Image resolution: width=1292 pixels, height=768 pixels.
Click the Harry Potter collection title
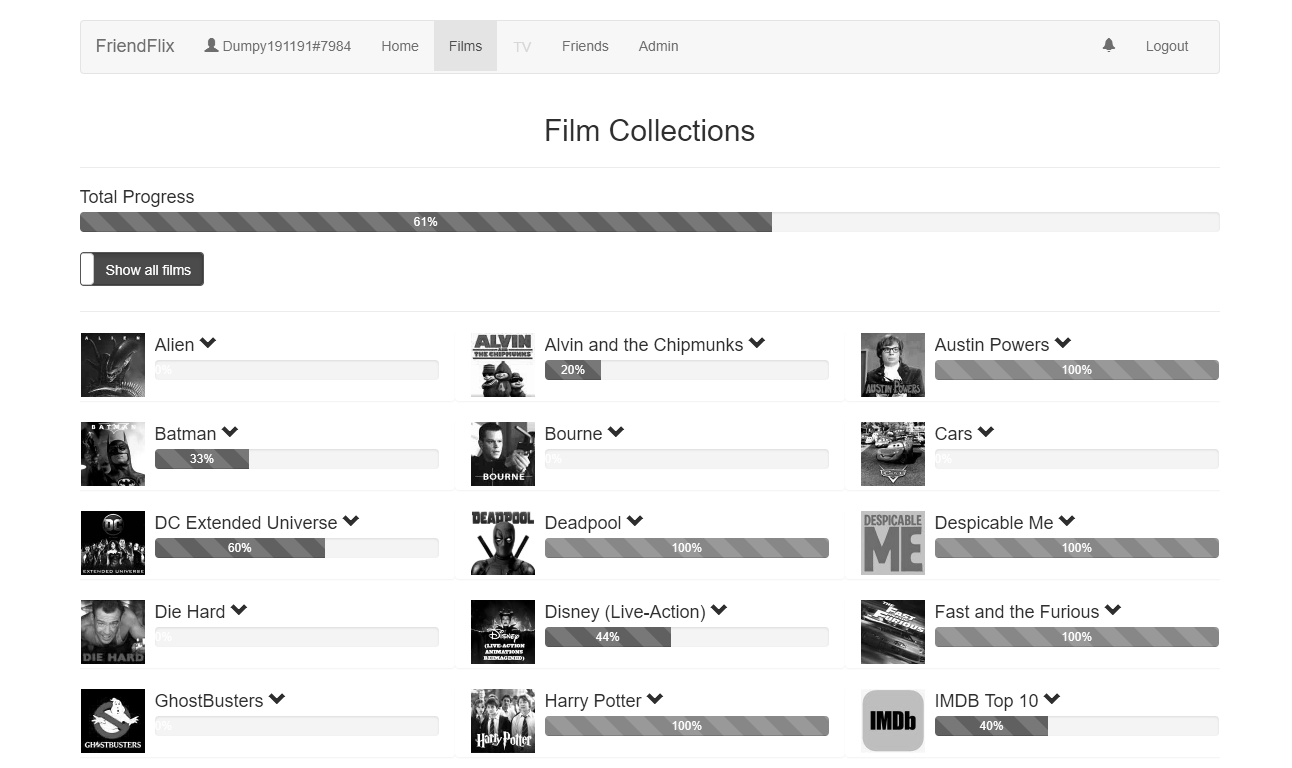593,701
